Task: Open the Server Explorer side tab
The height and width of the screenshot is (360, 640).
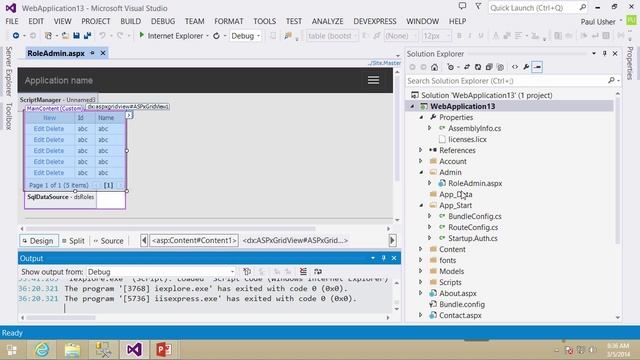Action: point(9,72)
